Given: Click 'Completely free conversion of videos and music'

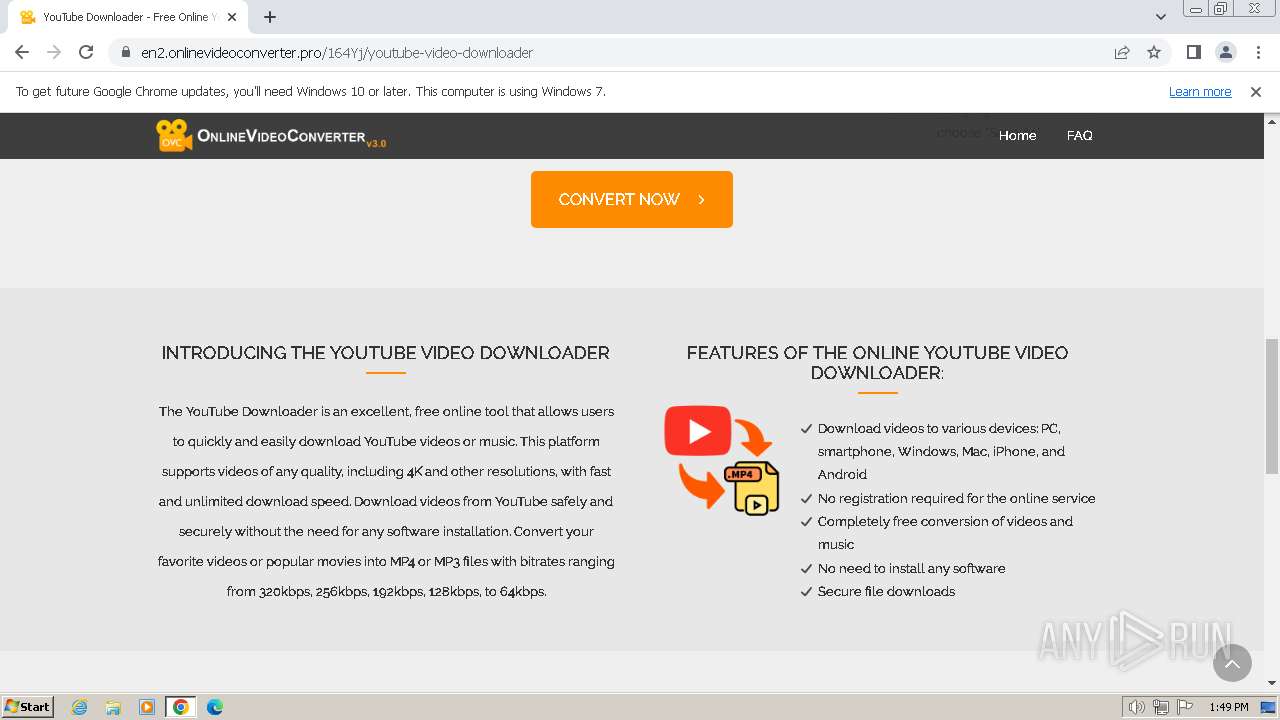Looking at the screenshot, I should point(945,533).
